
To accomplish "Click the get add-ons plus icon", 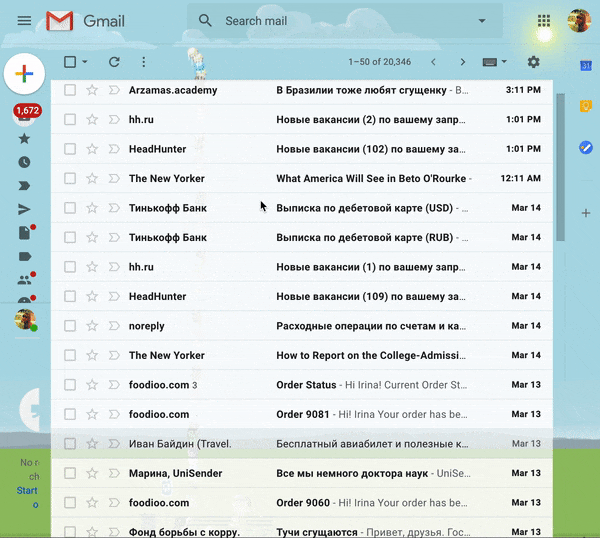I will 586,213.
